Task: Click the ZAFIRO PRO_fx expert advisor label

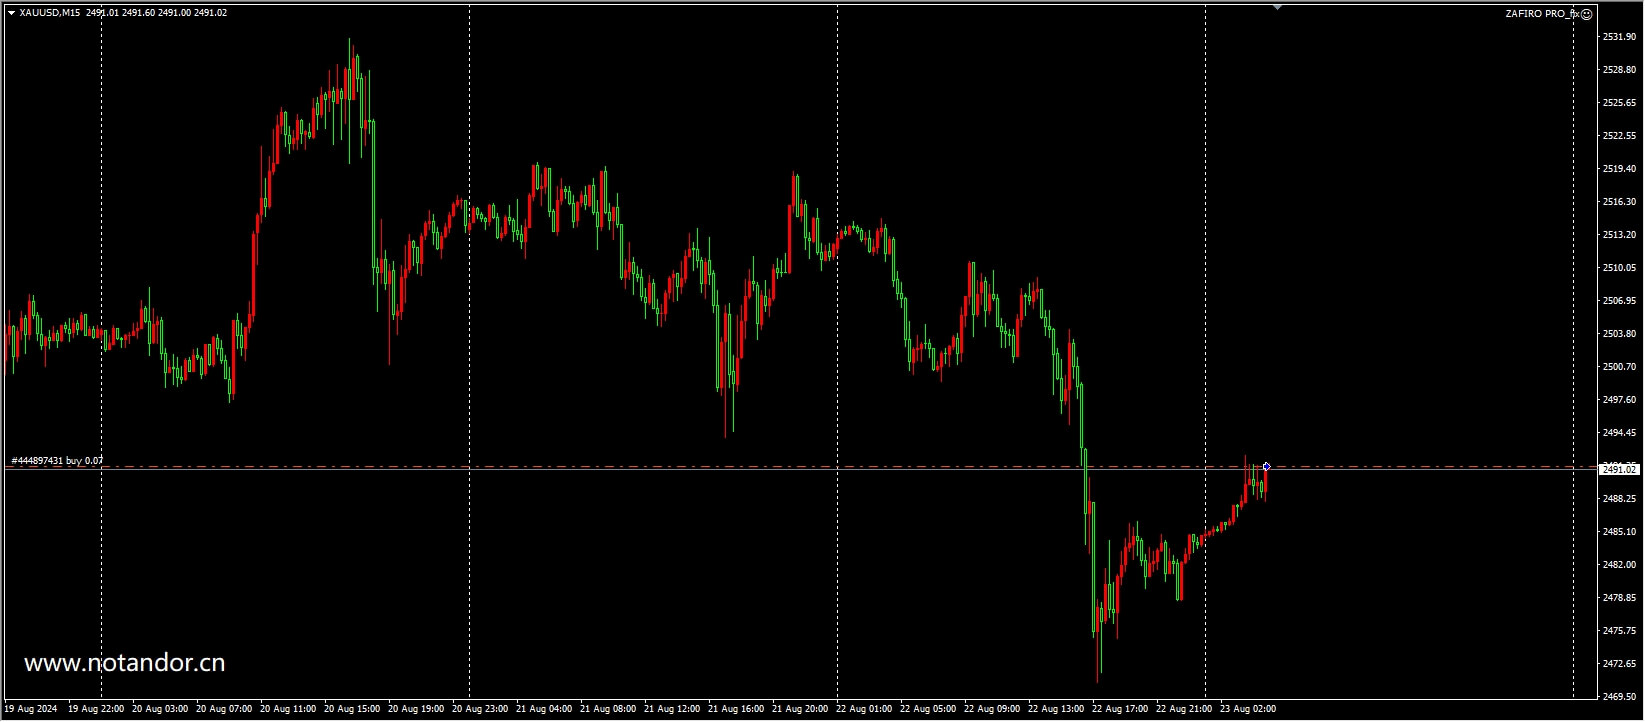Action: pos(1541,14)
